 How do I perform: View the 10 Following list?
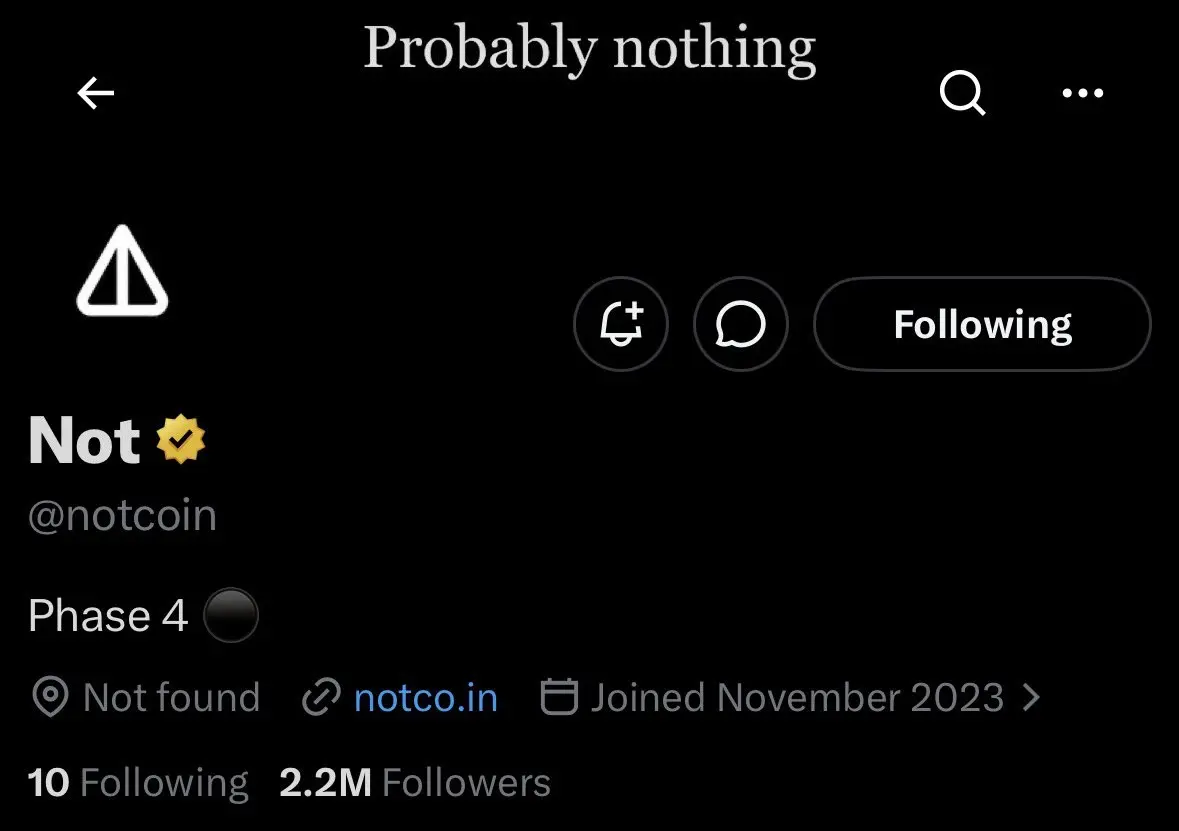pyautogui.click(x=138, y=783)
